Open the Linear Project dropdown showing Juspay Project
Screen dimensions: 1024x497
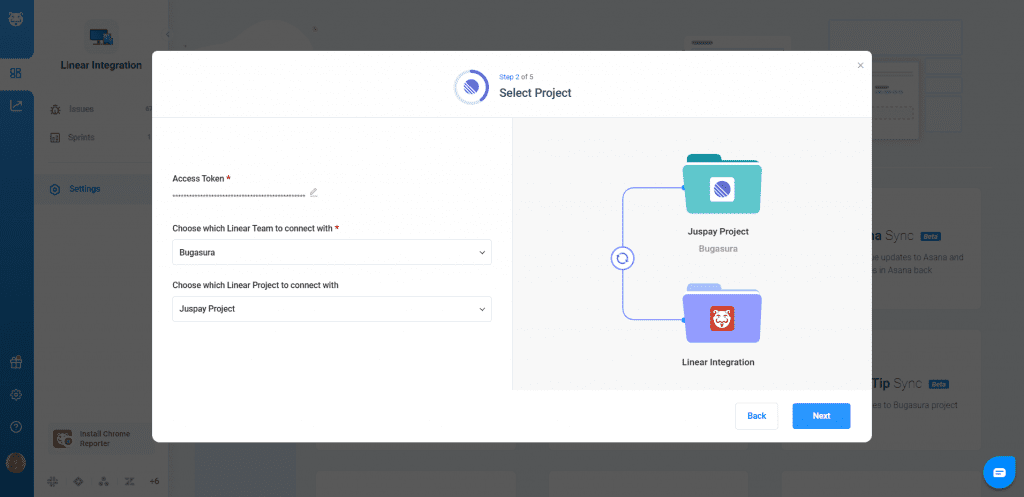[332, 309]
